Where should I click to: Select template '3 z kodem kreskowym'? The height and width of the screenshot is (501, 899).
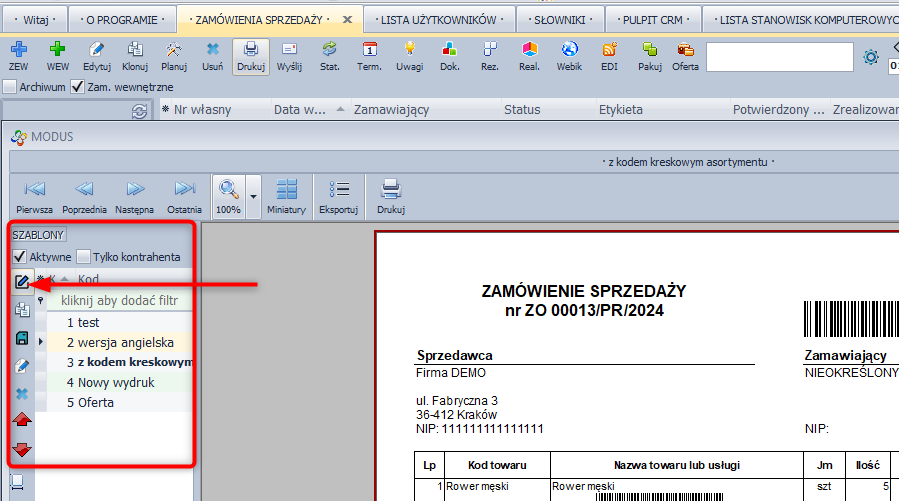click(119, 362)
